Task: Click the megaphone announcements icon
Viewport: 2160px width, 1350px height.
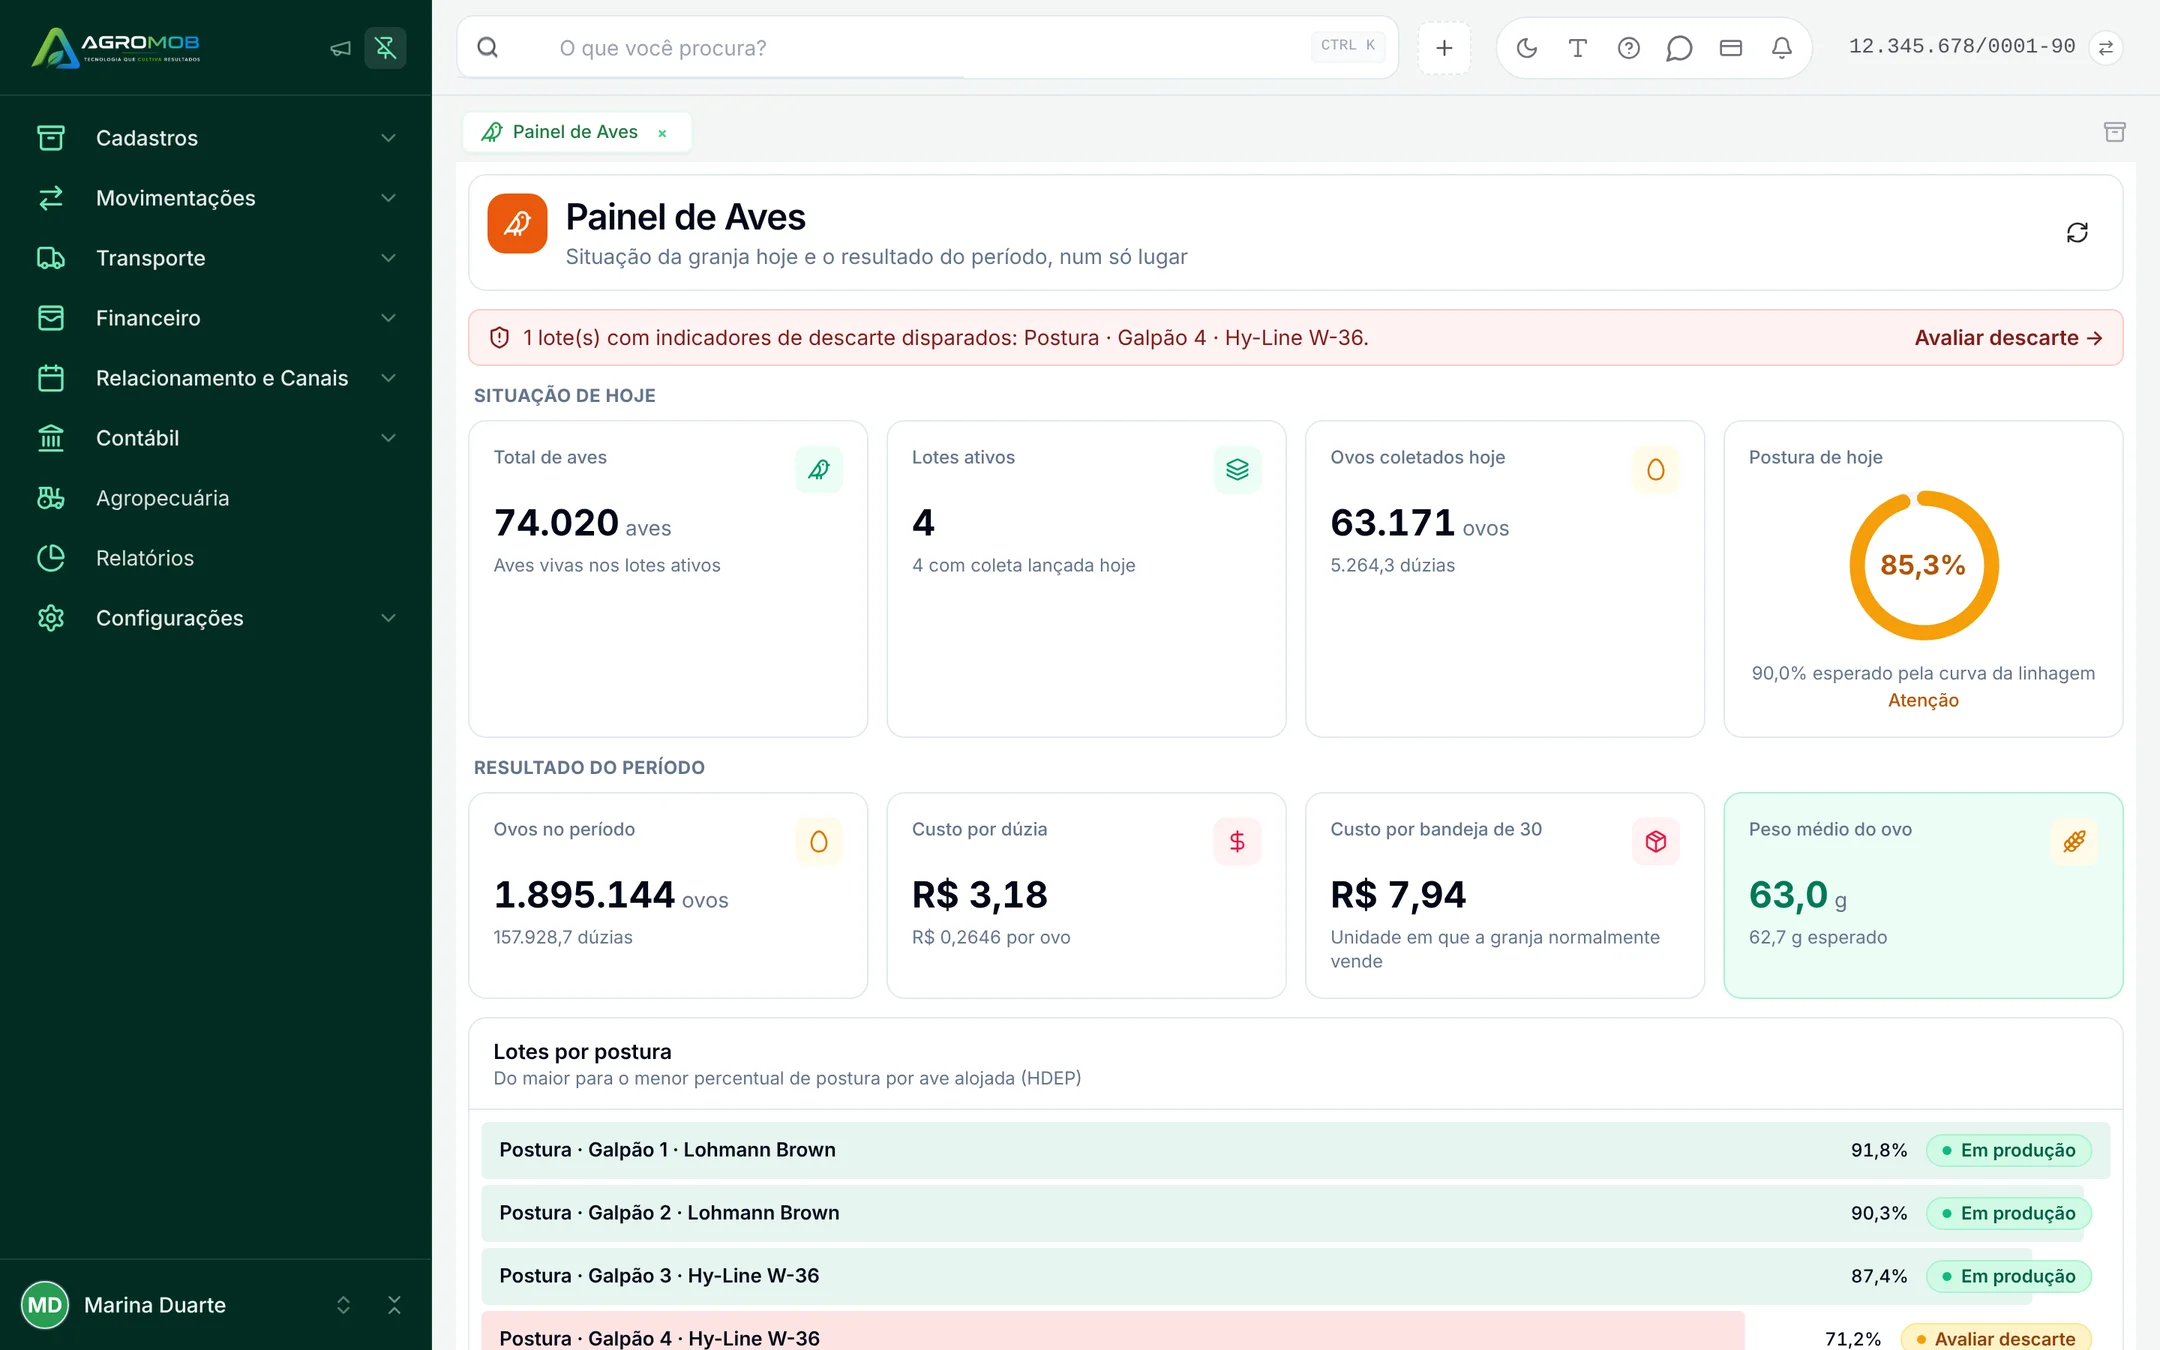Action: tap(341, 48)
